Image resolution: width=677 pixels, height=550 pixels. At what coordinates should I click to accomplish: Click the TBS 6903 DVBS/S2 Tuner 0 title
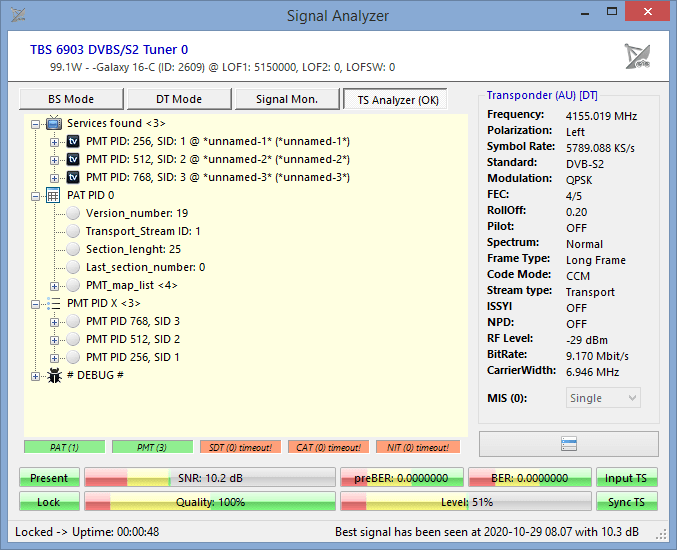(109, 50)
